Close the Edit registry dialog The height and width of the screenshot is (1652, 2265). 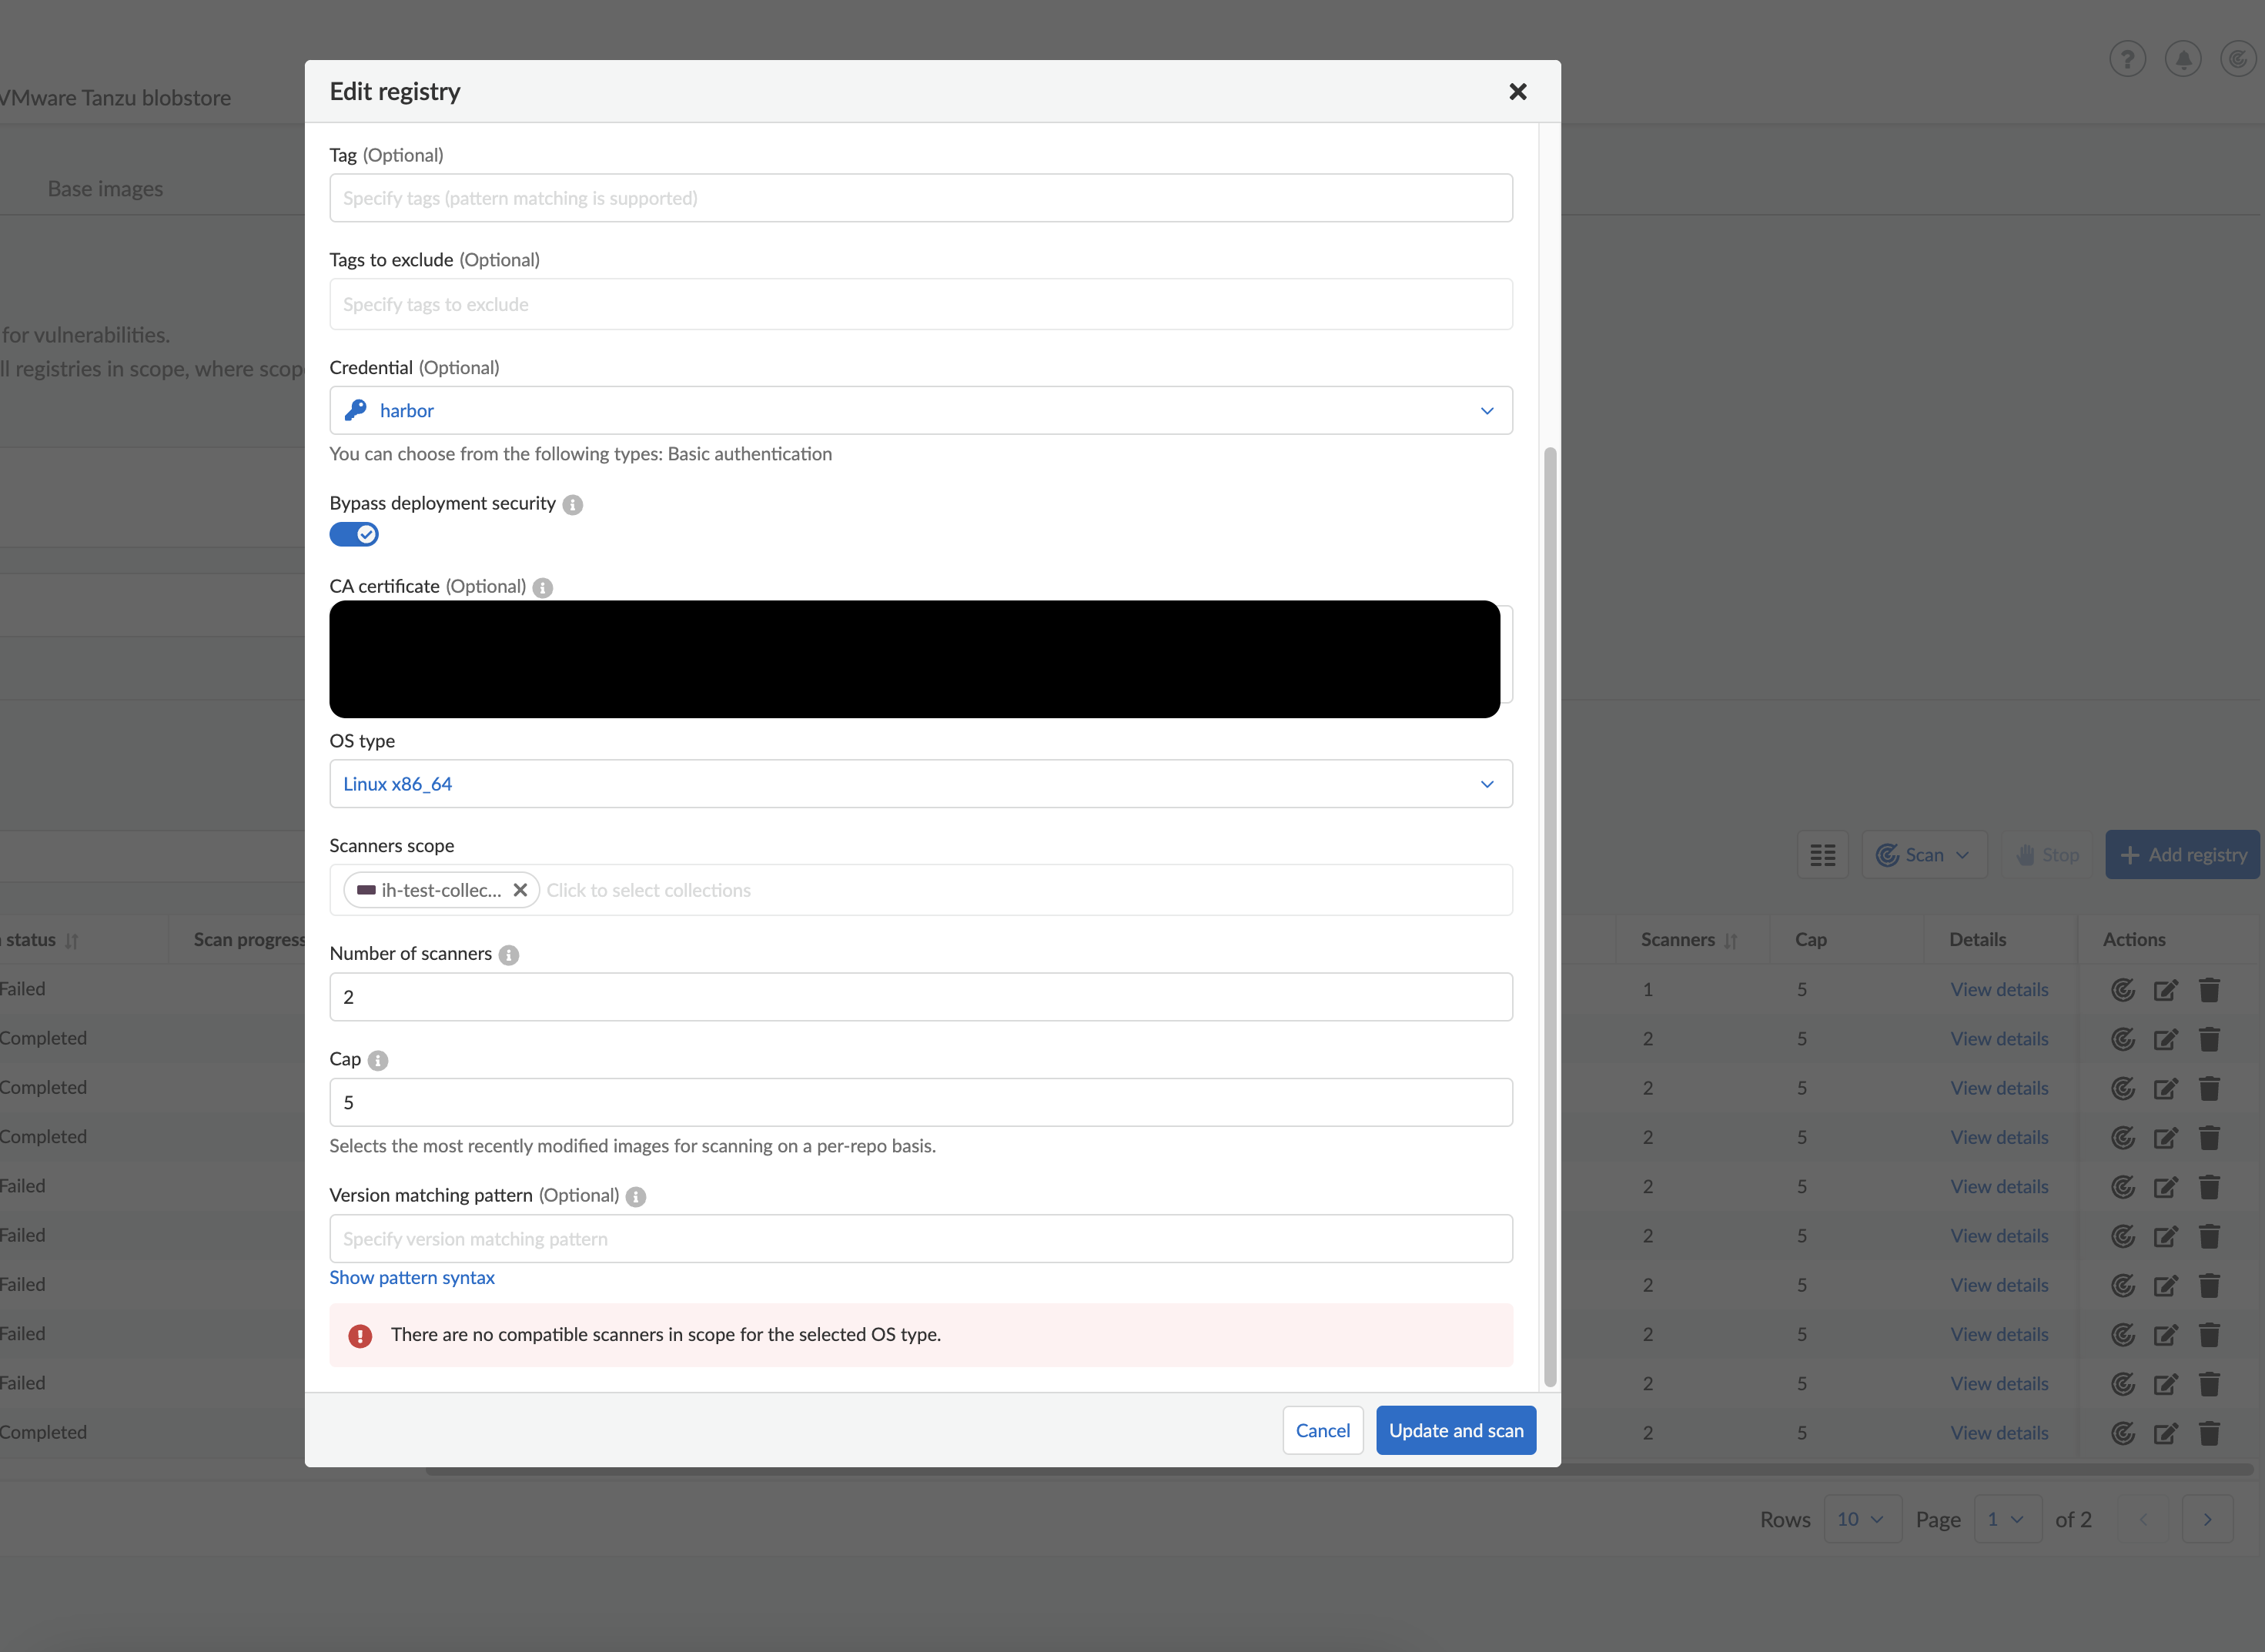[x=1517, y=92]
